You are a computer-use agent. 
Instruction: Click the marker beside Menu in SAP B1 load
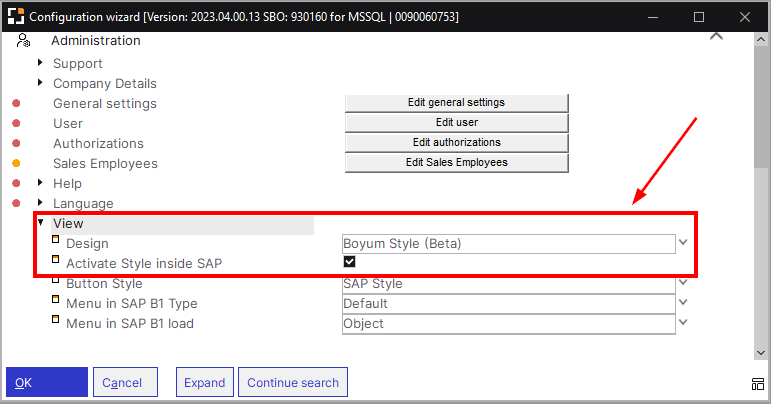pyautogui.click(x=56, y=319)
